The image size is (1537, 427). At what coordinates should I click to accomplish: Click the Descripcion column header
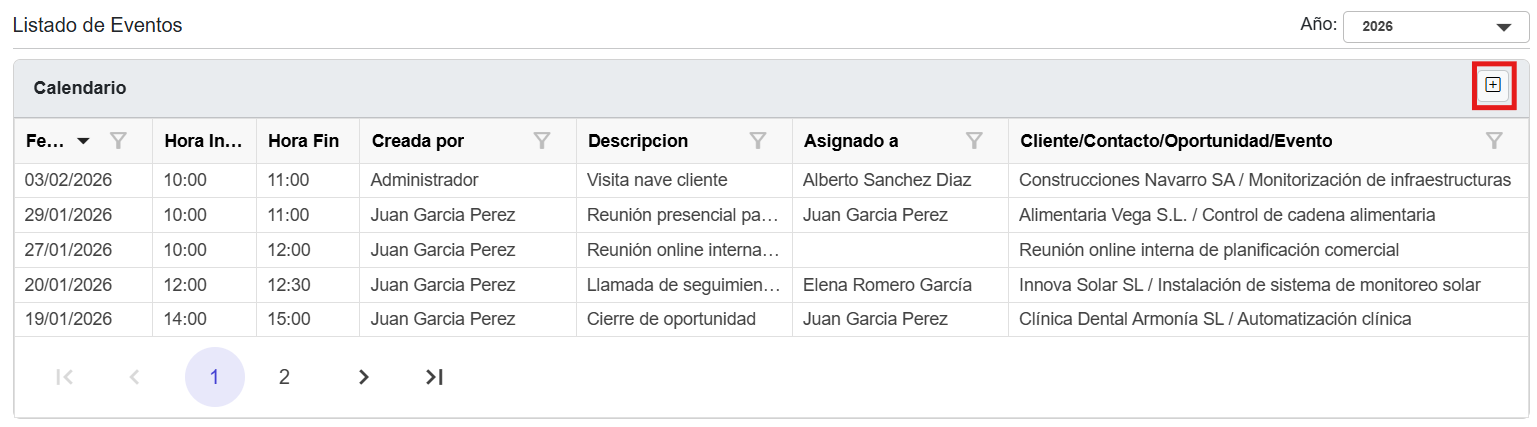[x=638, y=141]
